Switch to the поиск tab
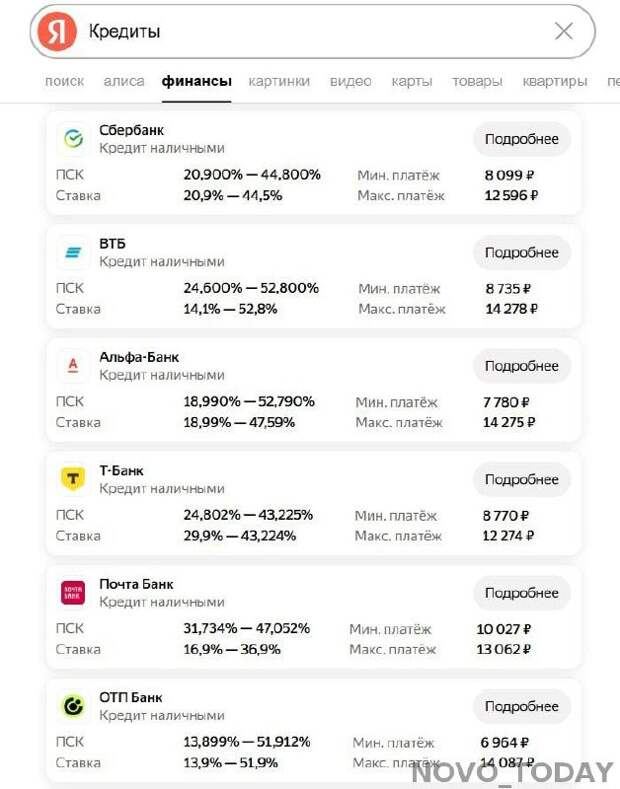620x789 pixels. pyautogui.click(x=64, y=82)
